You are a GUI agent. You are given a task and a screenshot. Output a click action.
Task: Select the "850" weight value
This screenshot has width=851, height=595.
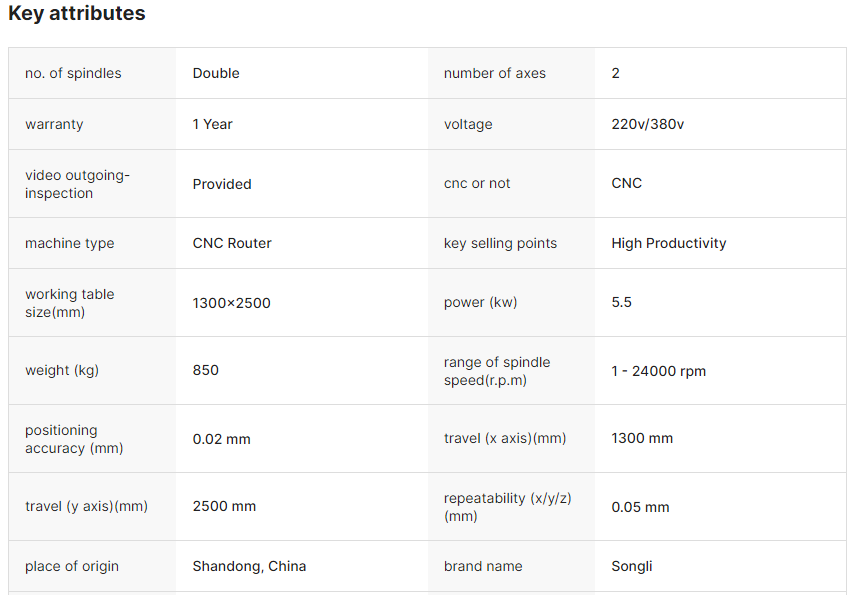(206, 370)
